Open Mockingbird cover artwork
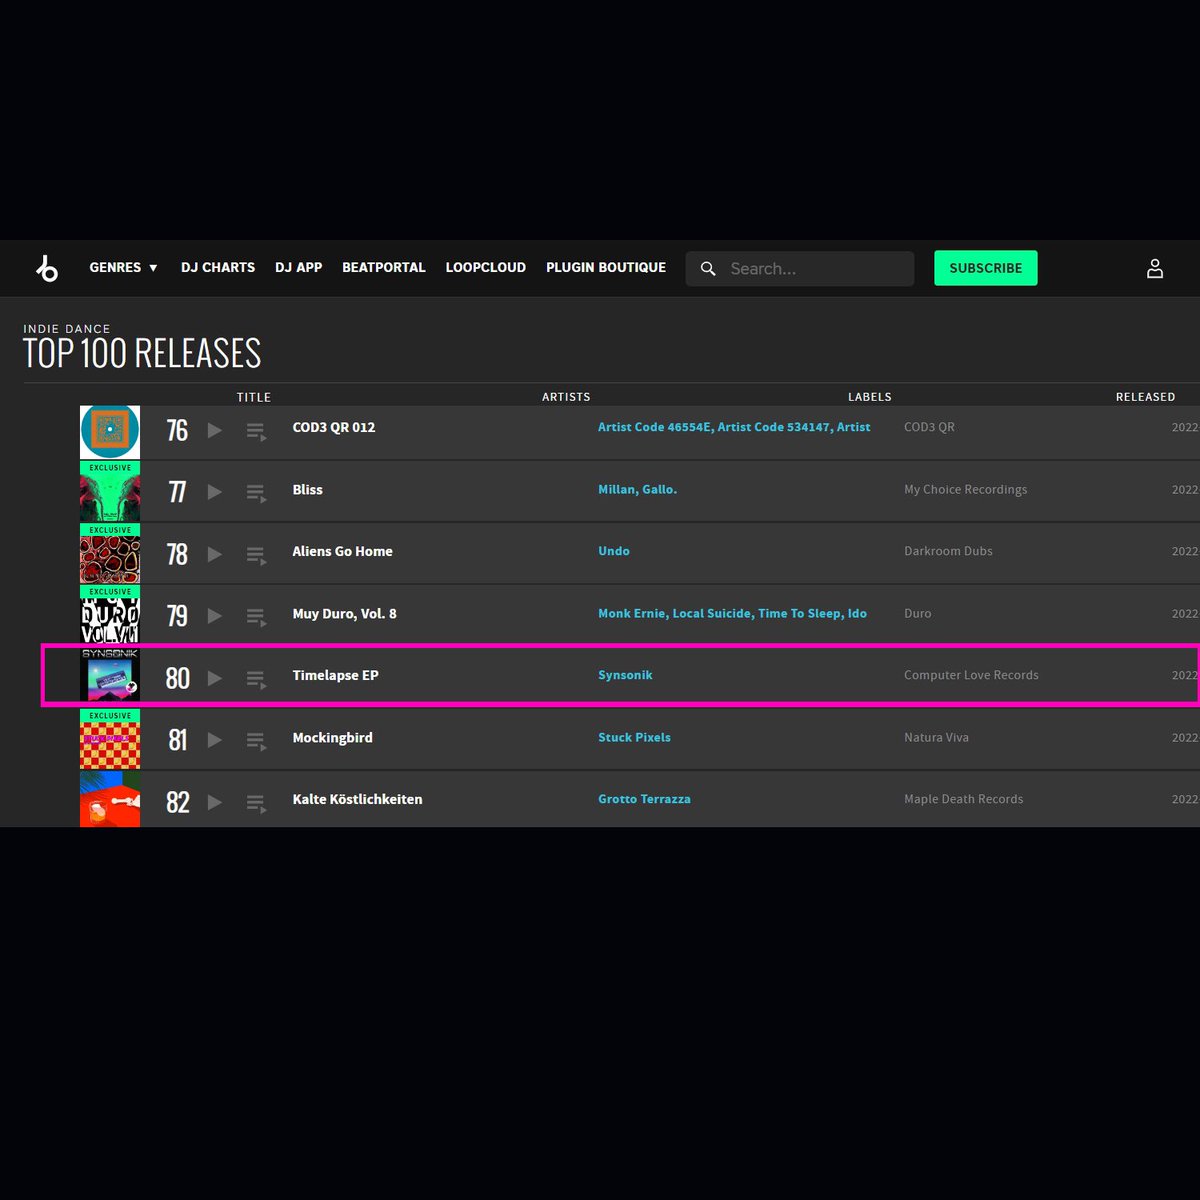Screen dimensions: 1200x1200 pyautogui.click(x=110, y=740)
